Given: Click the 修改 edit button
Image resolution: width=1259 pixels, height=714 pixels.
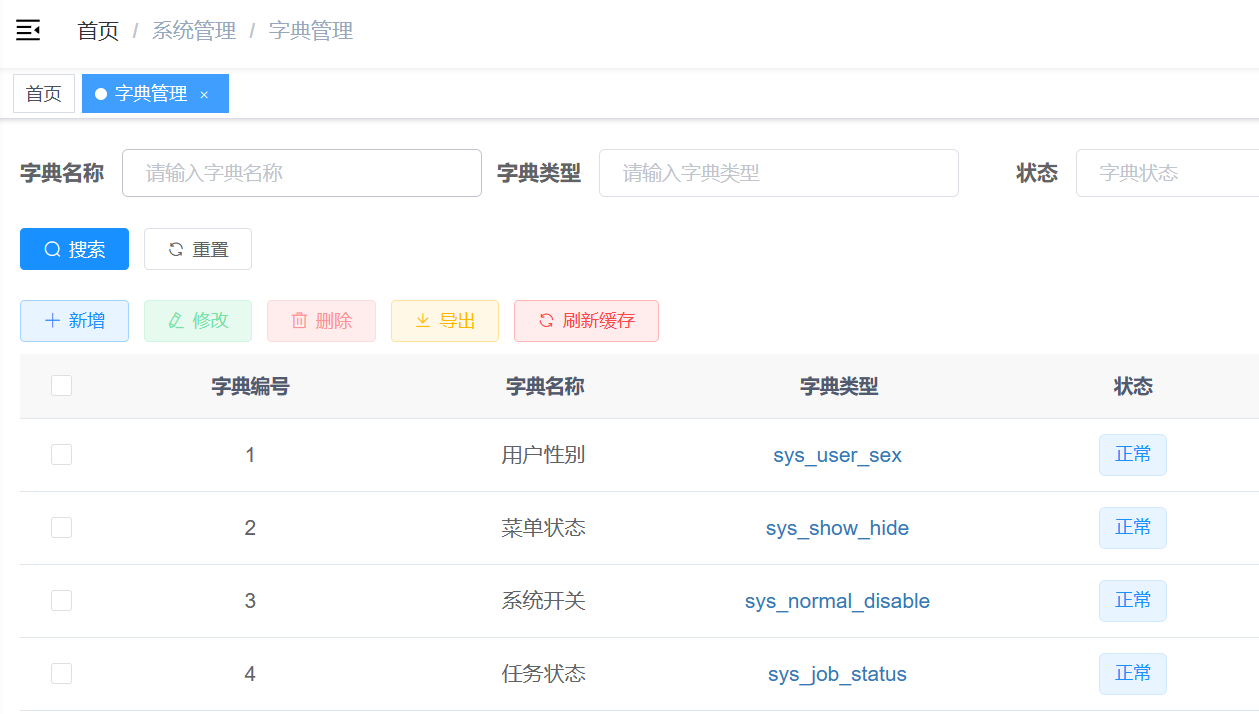Looking at the screenshot, I should click(x=198, y=321).
